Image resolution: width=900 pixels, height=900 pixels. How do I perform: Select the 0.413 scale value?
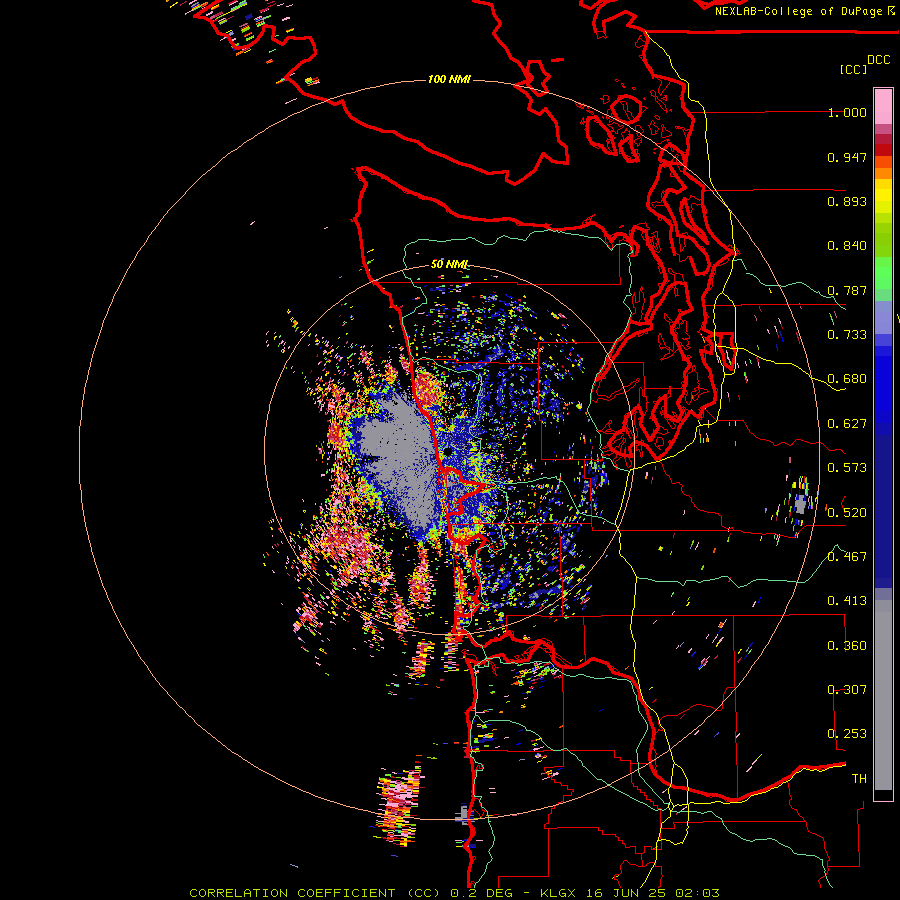tap(847, 601)
